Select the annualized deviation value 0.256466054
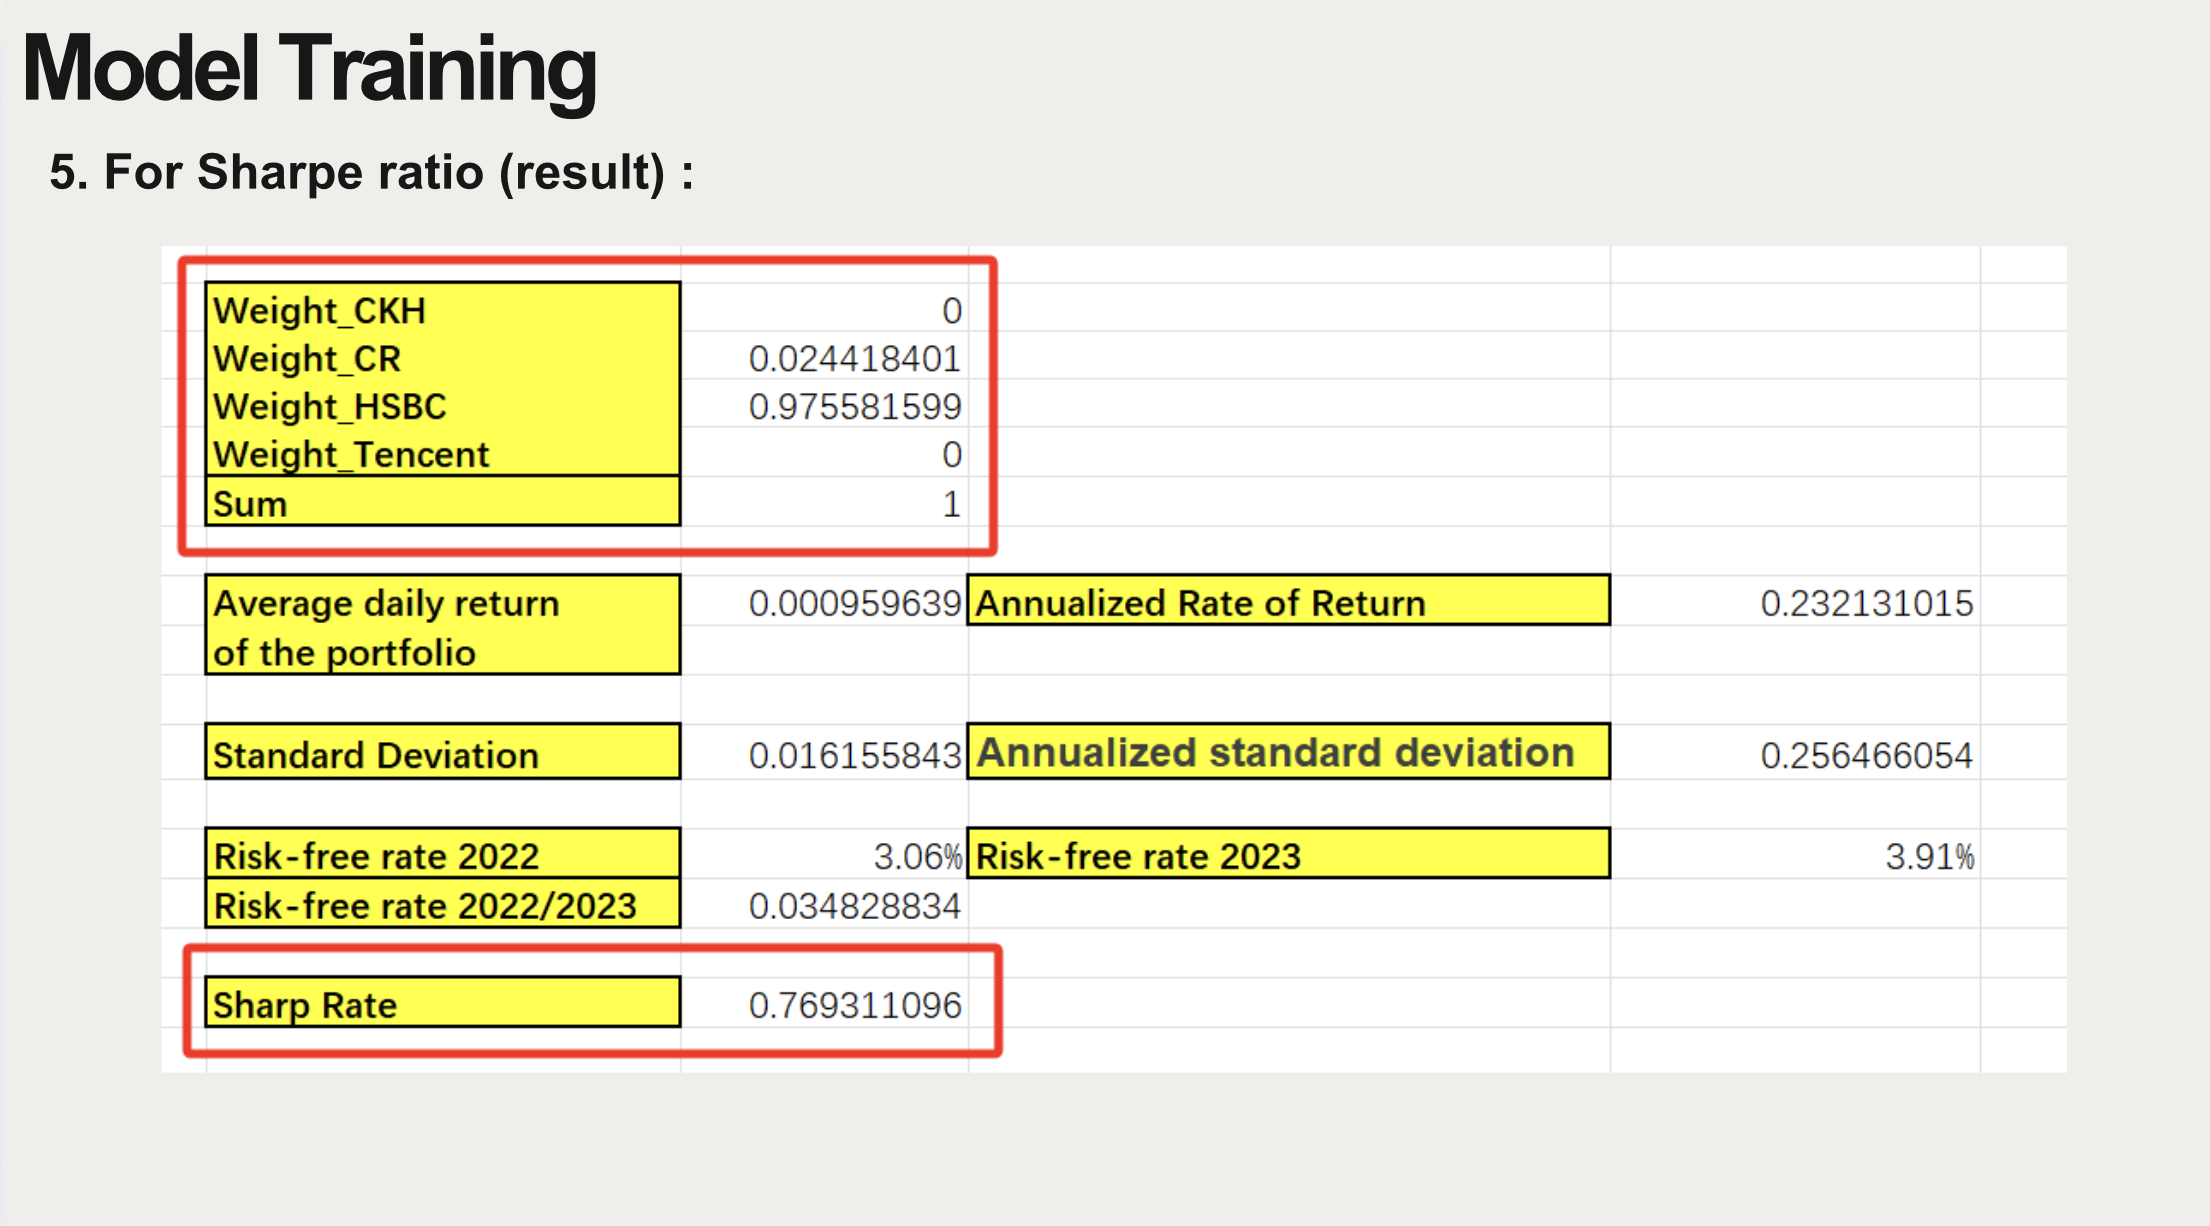 1866,755
